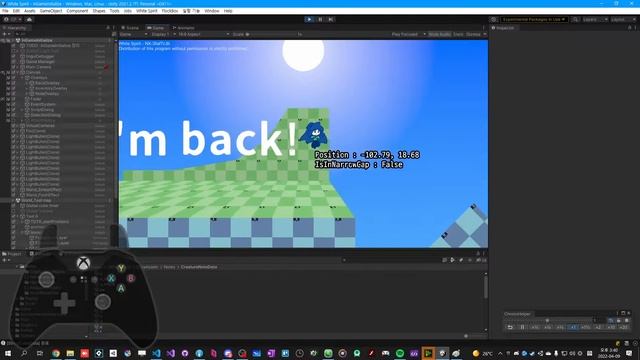Select Main Camera in Hierarchy

click(39, 67)
